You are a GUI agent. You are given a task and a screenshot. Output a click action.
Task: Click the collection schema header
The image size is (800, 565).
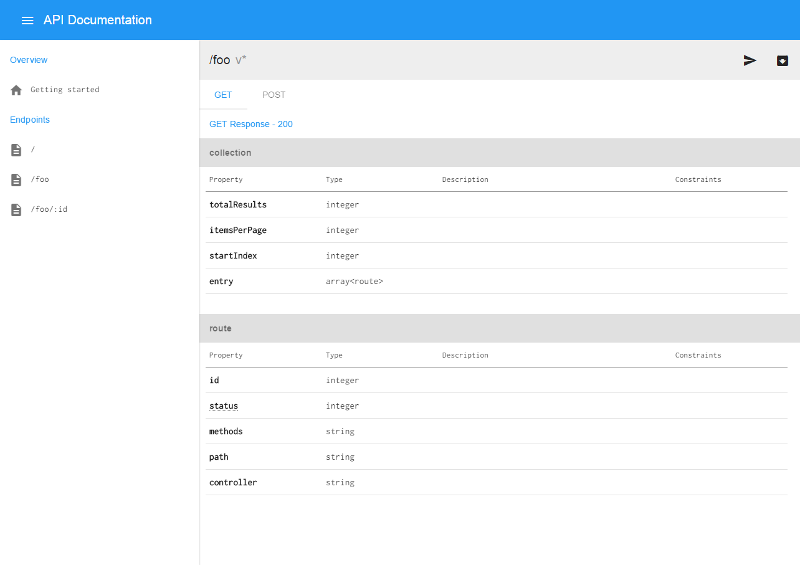pyautogui.click(x=230, y=153)
